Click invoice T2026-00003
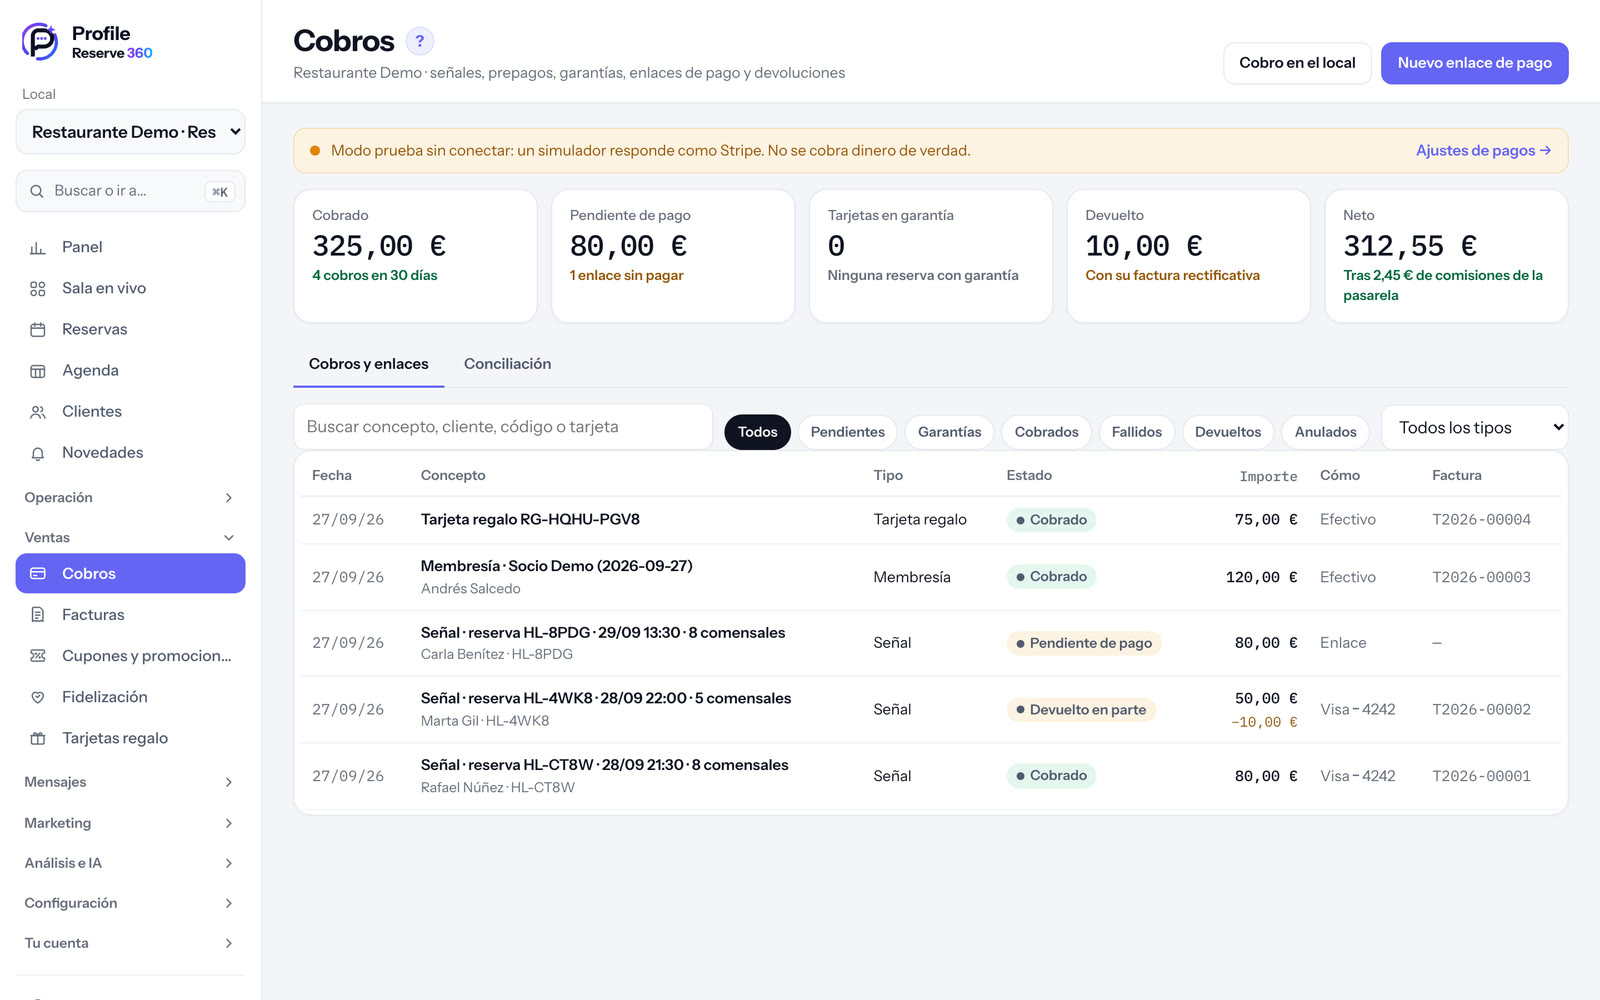 point(1481,577)
